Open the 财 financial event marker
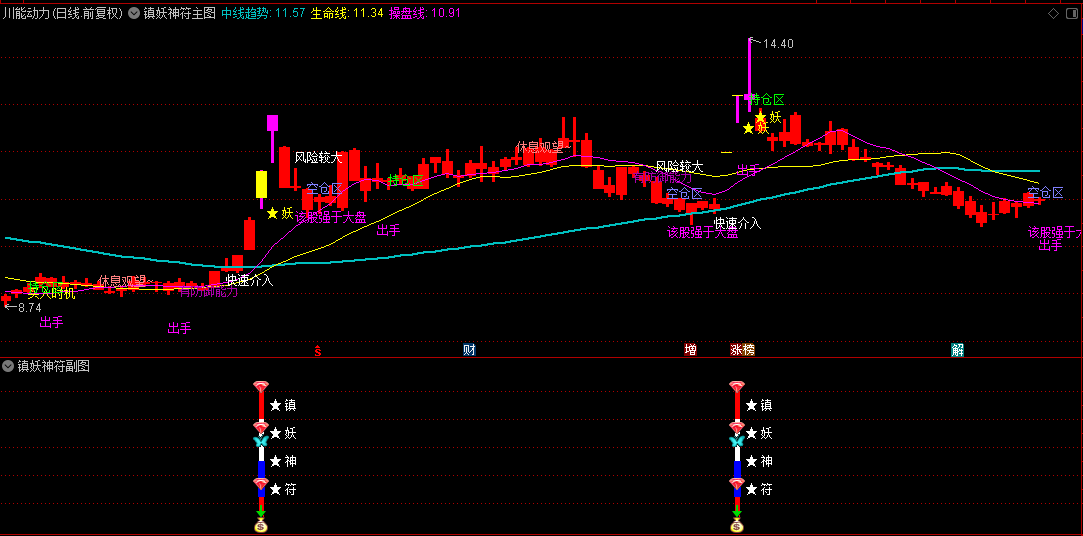Viewport: 1083px width, 536px height. [x=470, y=350]
